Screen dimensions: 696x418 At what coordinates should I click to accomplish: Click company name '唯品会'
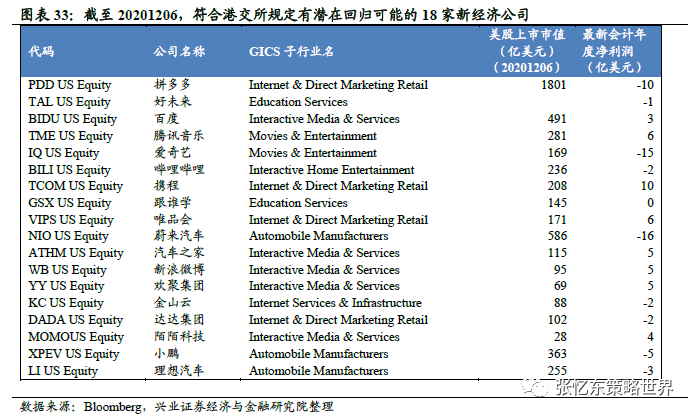[173, 219]
